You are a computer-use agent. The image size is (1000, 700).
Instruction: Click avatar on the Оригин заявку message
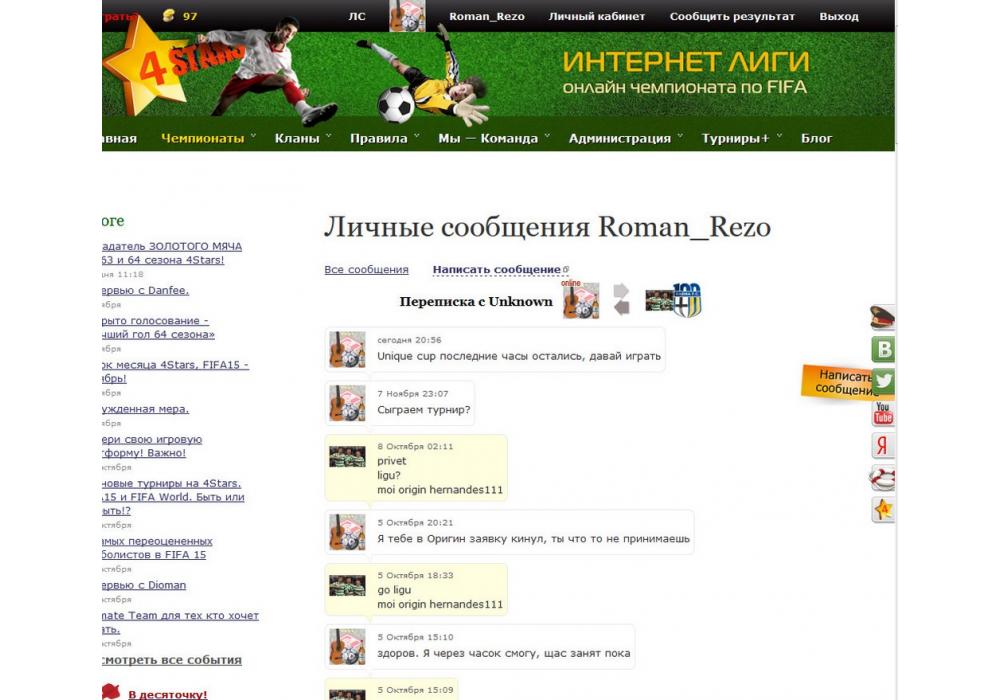click(347, 532)
